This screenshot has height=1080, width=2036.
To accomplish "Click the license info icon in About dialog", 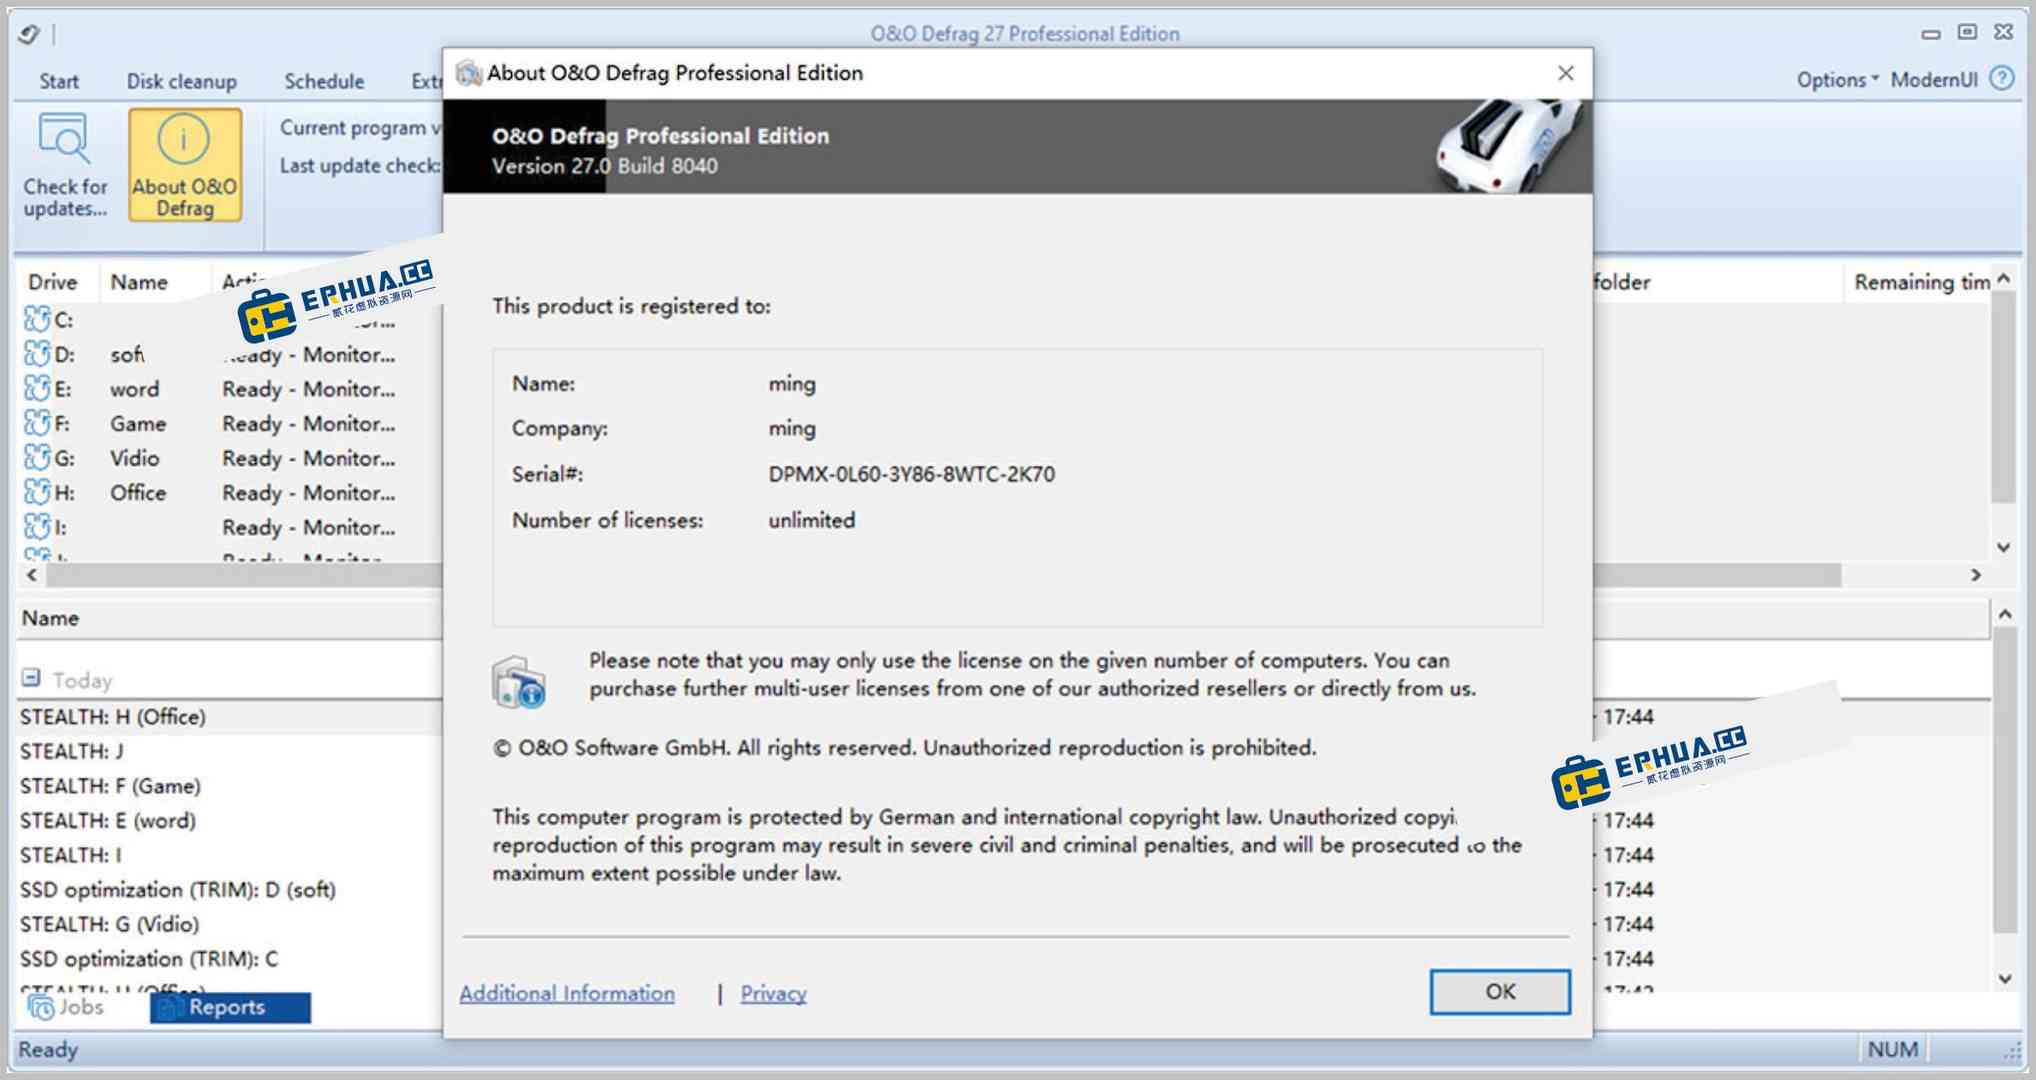I will 518,683.
